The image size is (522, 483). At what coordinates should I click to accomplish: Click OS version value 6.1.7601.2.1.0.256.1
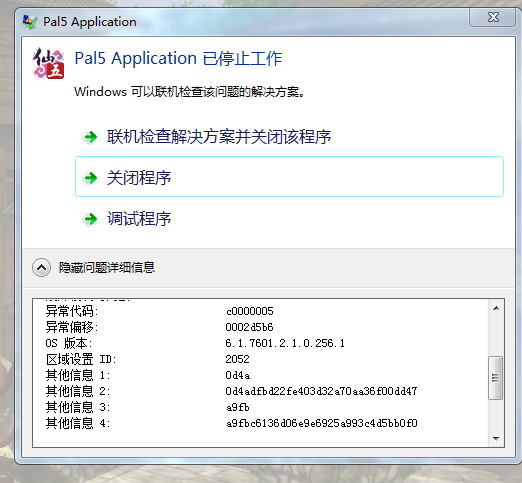click(285, 343)
